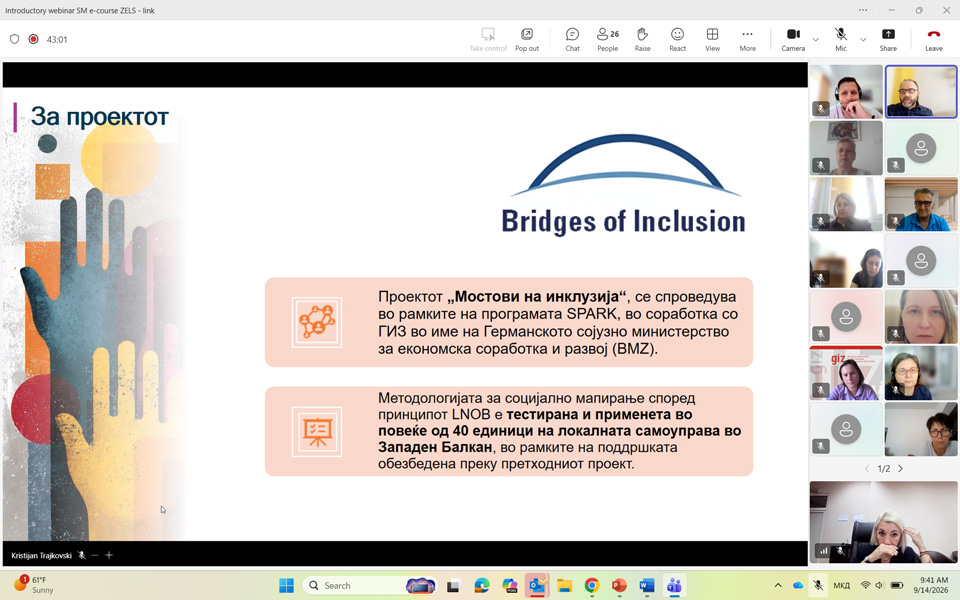Select the highlighted active speaker video tile

click(x=920, y=92)
